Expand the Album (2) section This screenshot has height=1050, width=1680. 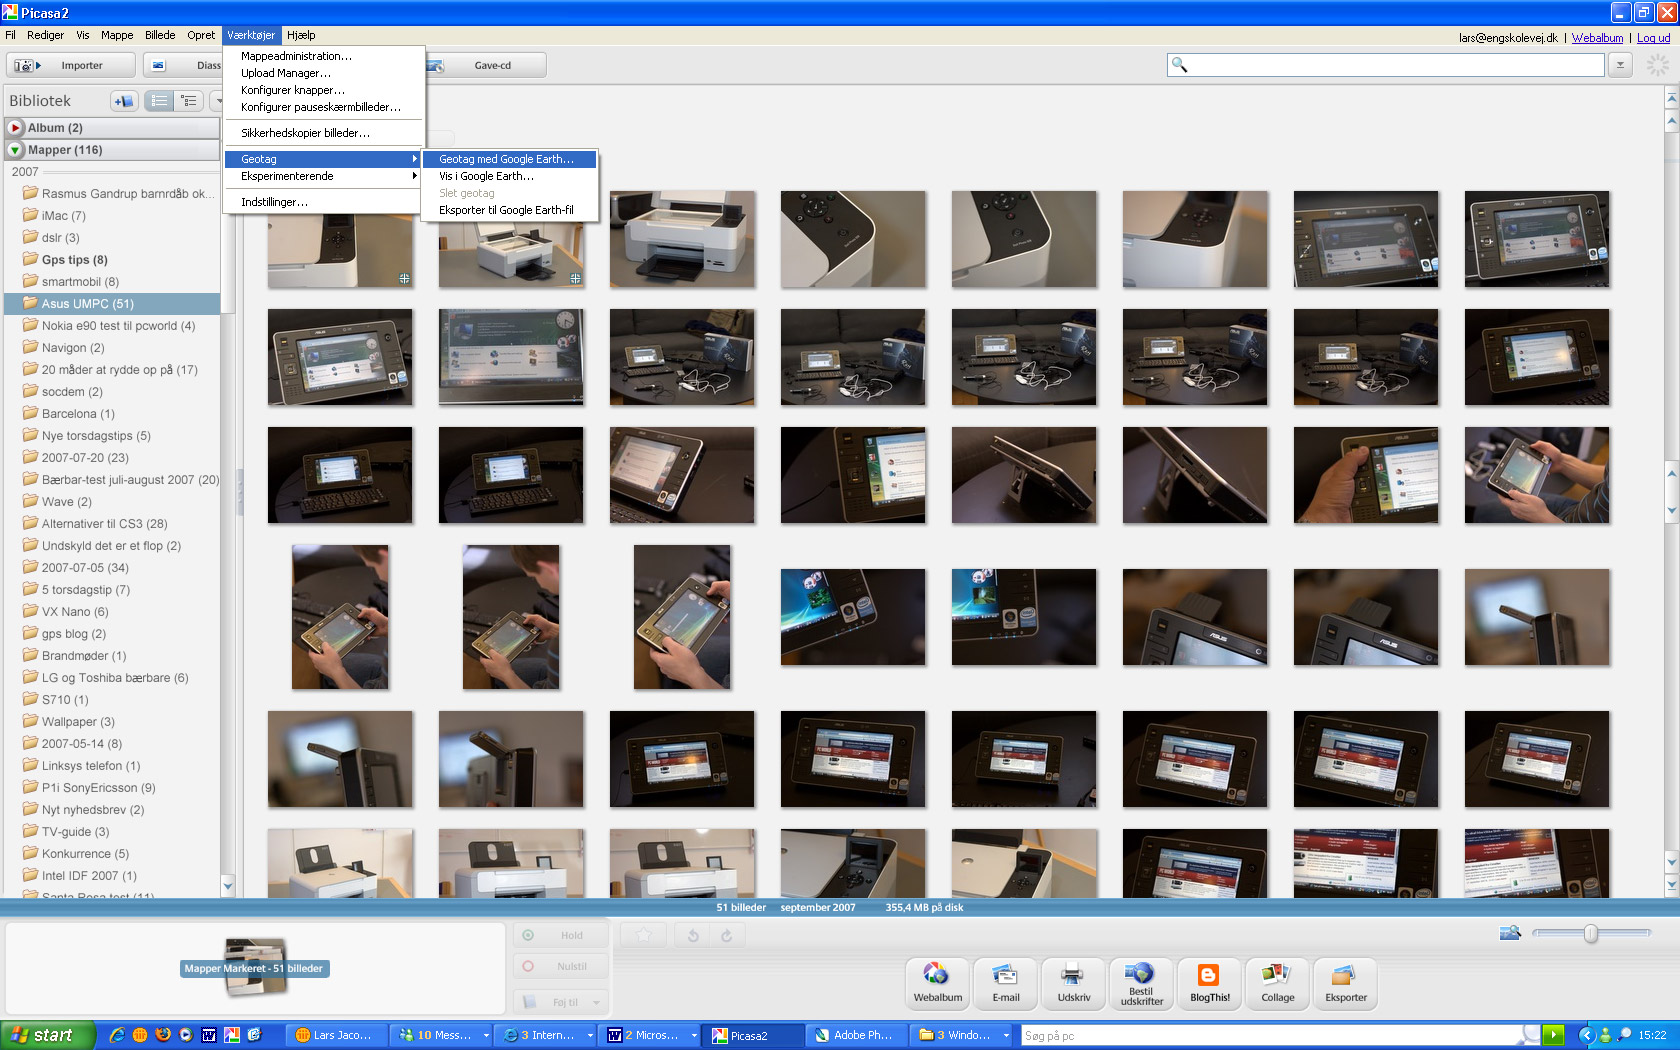pos(15,128)
